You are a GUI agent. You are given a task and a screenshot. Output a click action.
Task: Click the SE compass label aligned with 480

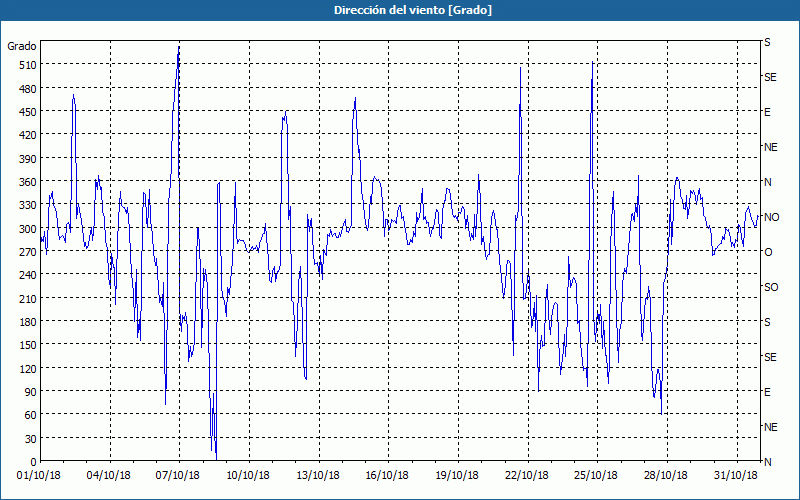pyautogui.click(x=770, y=77)
